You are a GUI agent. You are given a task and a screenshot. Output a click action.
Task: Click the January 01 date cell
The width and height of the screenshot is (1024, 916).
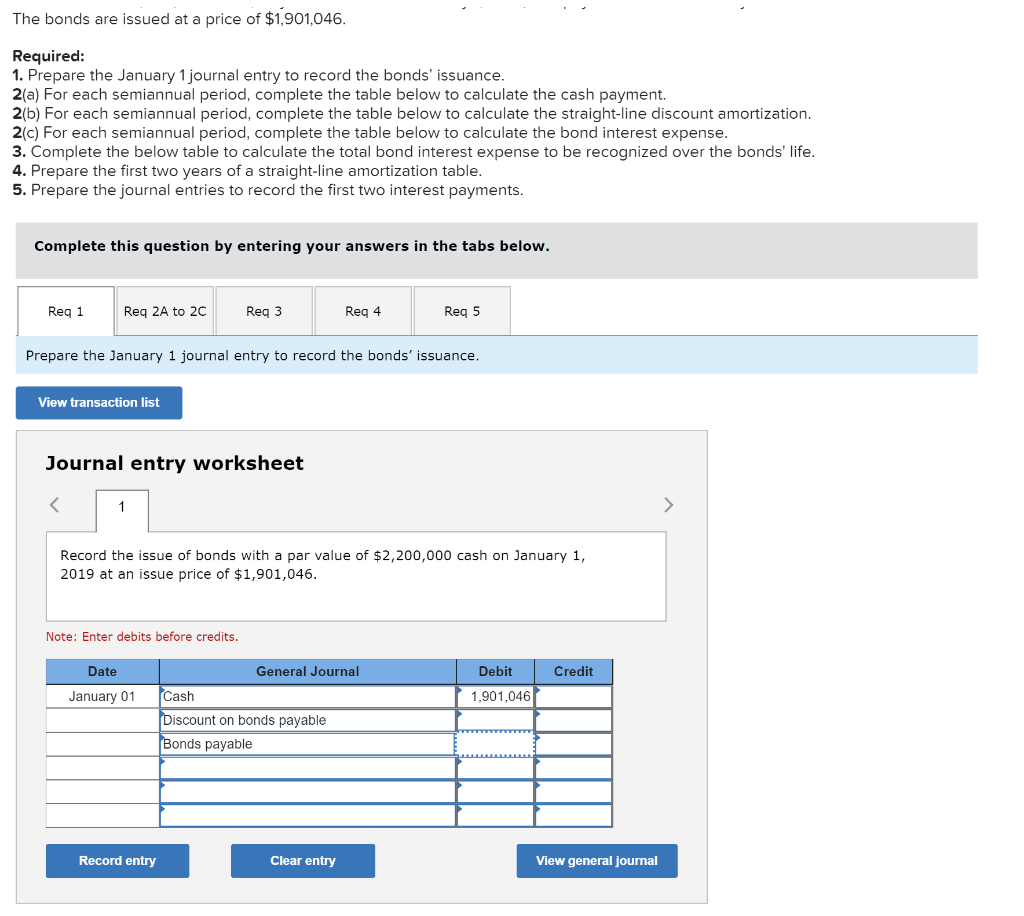pos(103,697)
